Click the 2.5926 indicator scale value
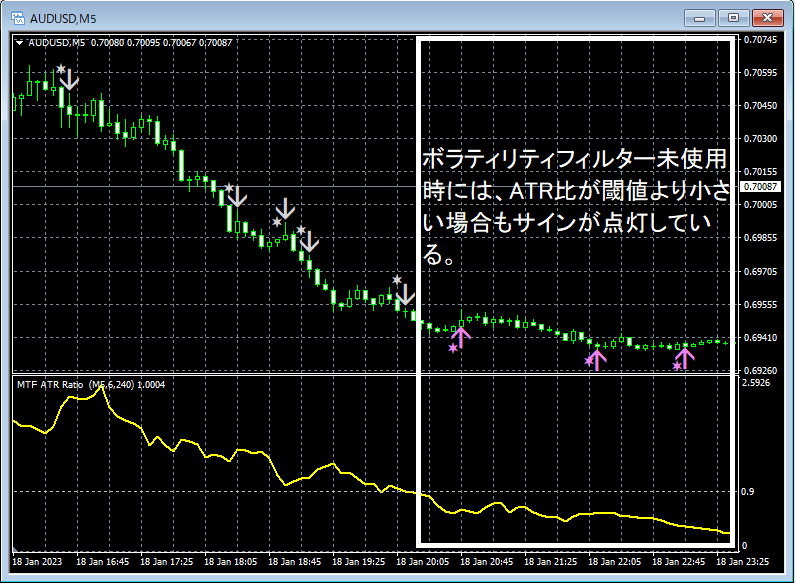The image size is (796, 583). (756, 382)
